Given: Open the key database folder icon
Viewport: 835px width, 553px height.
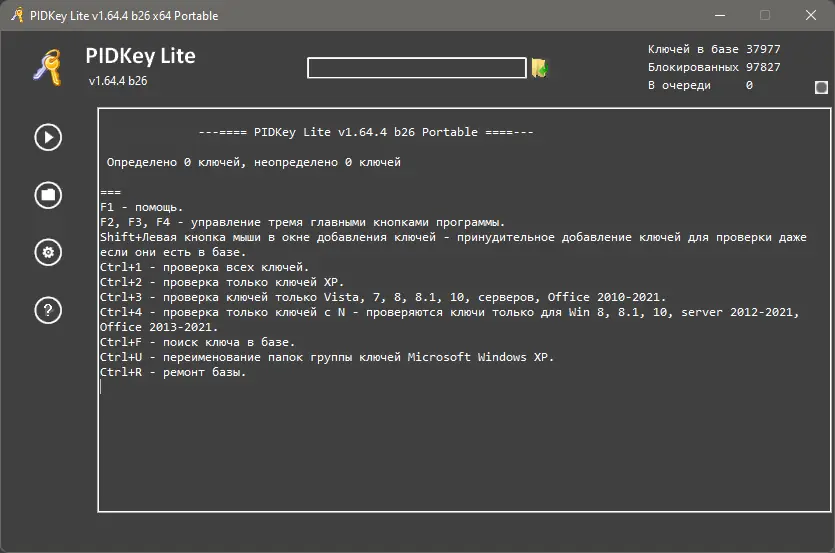Looking at the screenshot, I should pos(48,195).
